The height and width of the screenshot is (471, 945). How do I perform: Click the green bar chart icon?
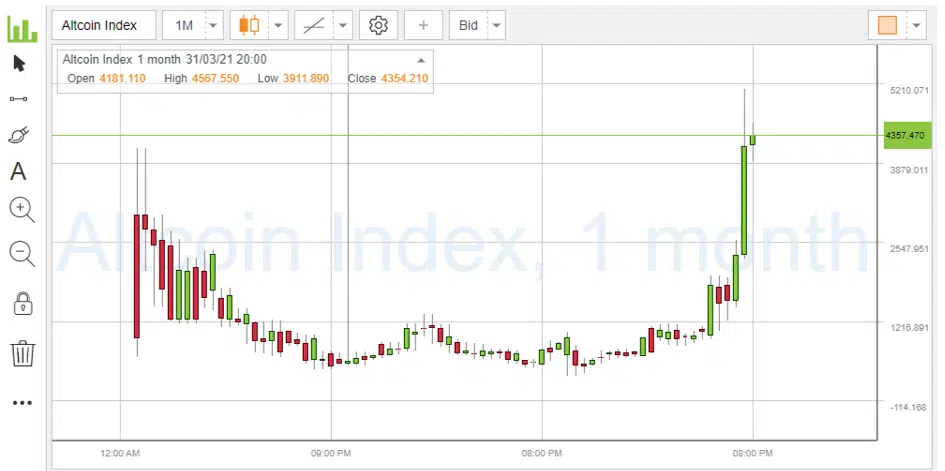(22, 28)
